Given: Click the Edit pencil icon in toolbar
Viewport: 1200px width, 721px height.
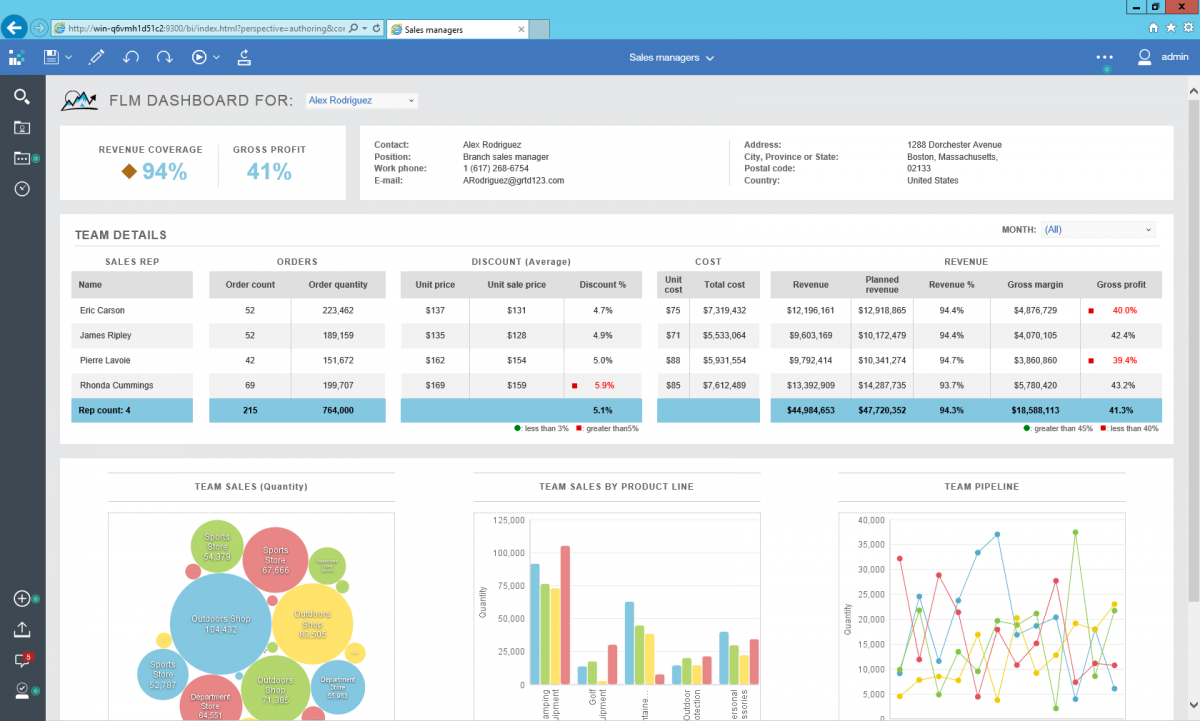Looking at the screenshot, I should 96,57.
